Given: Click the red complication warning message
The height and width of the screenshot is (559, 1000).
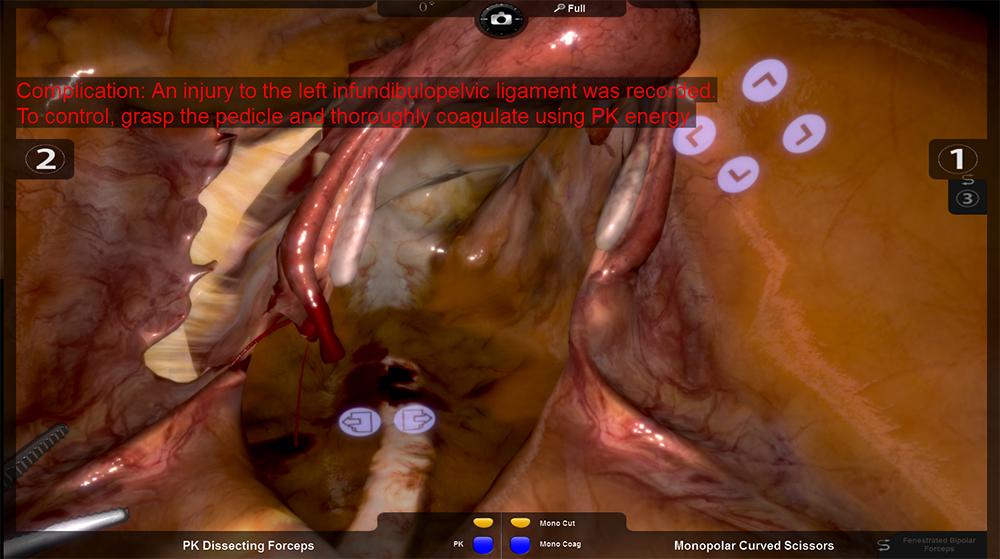Looking at the screenshot, I should [x=366, y=104].
